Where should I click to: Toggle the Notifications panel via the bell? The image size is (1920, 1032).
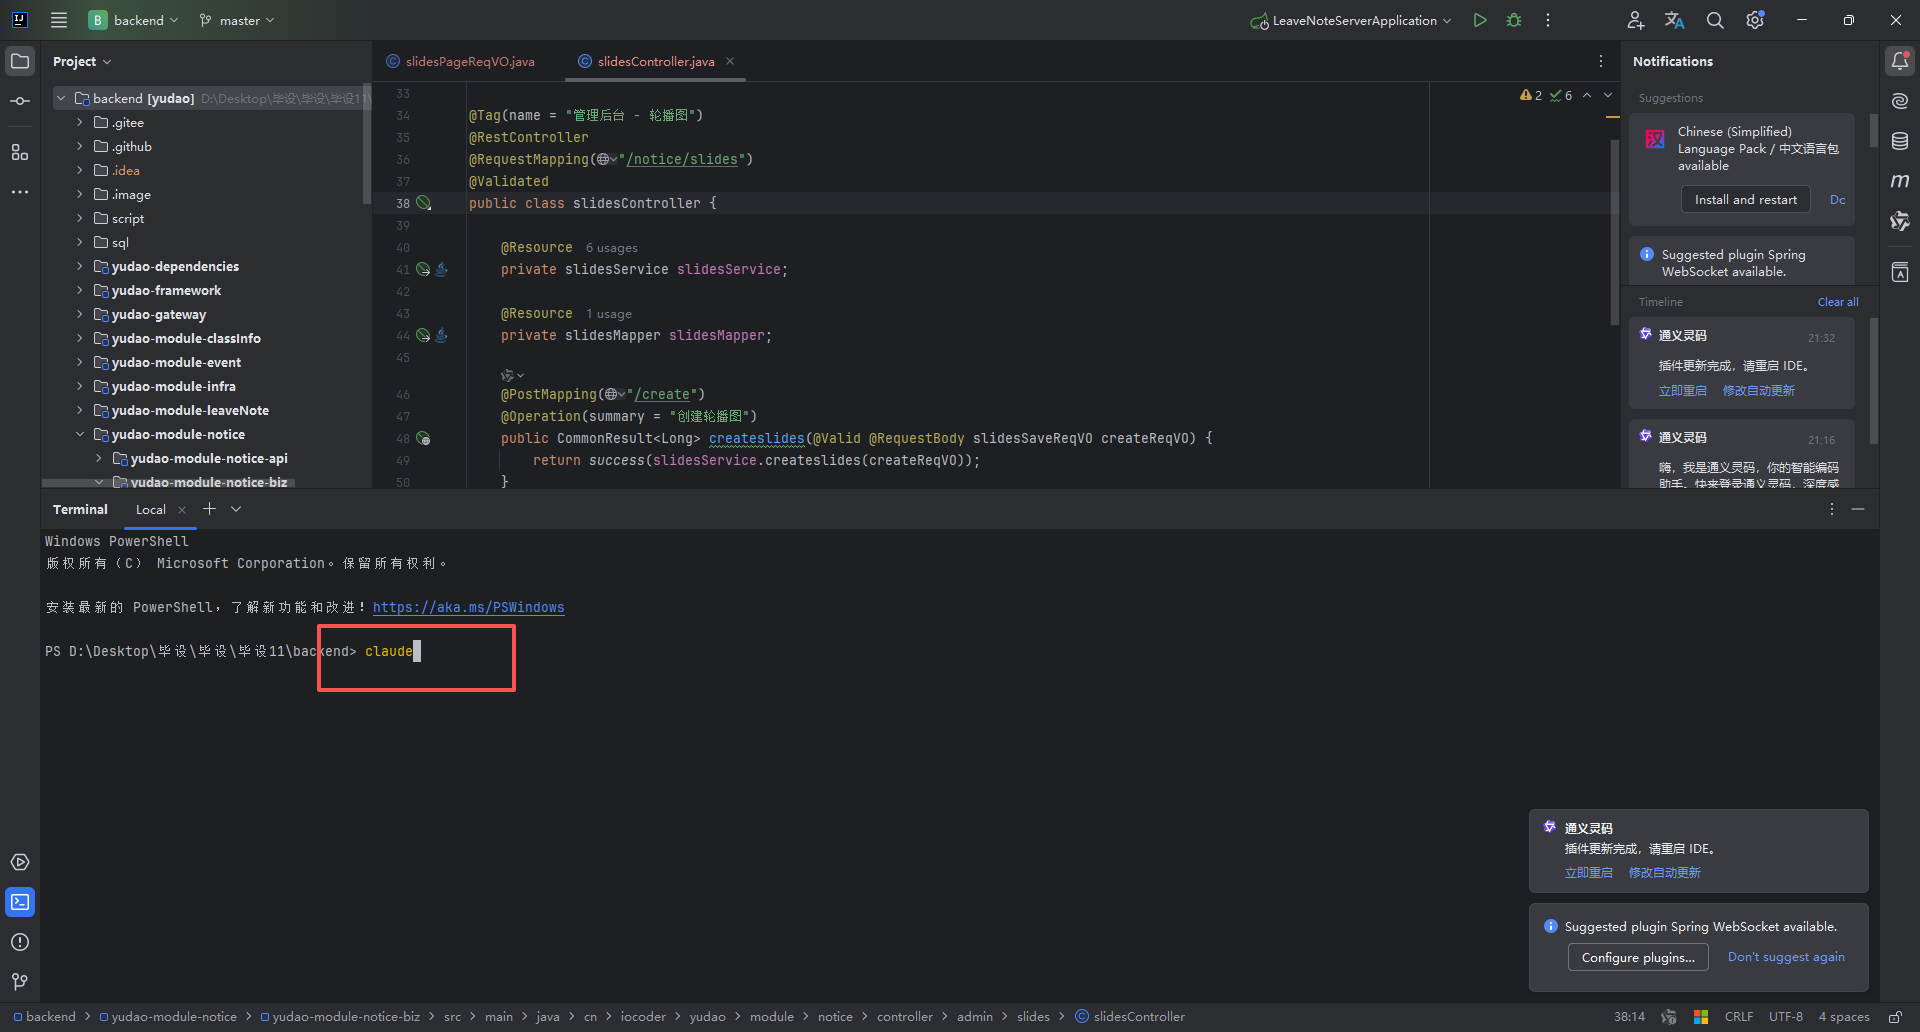[x=1900, y=60]
